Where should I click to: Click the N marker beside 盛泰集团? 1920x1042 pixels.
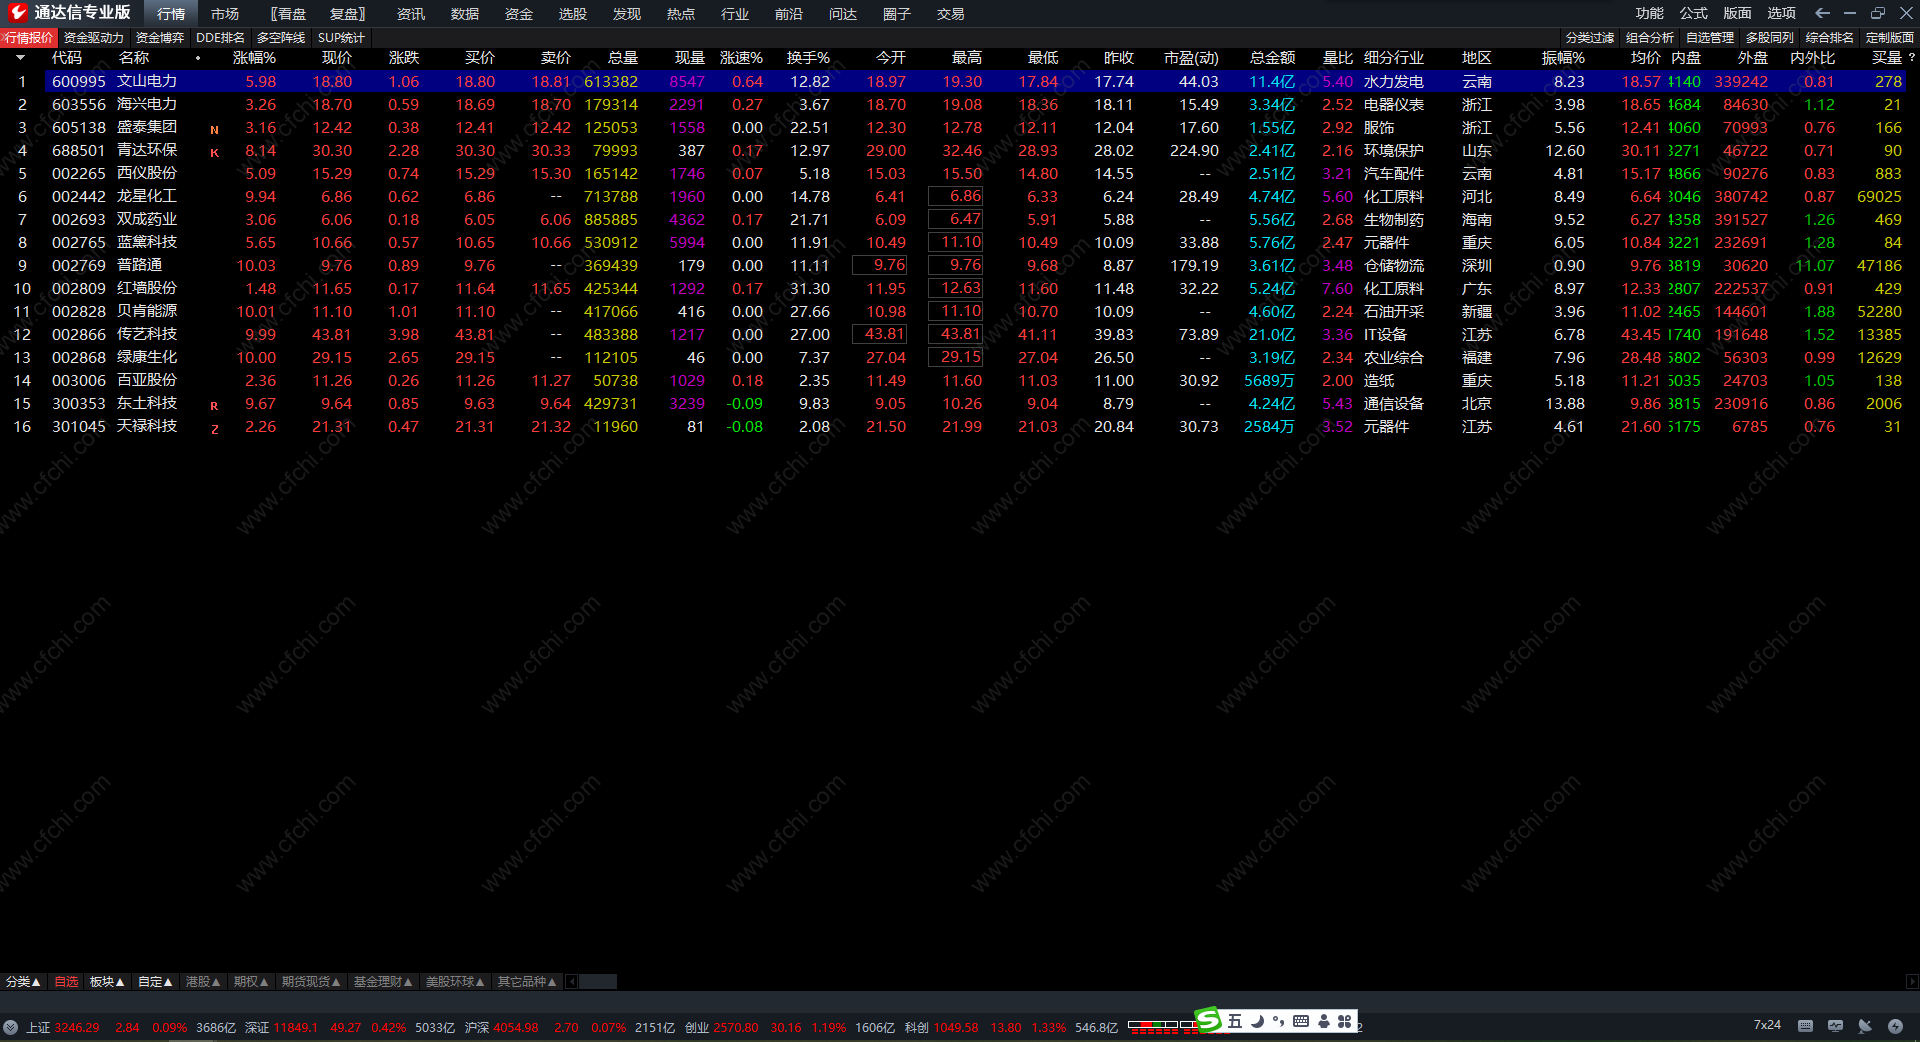coord(214,130)
